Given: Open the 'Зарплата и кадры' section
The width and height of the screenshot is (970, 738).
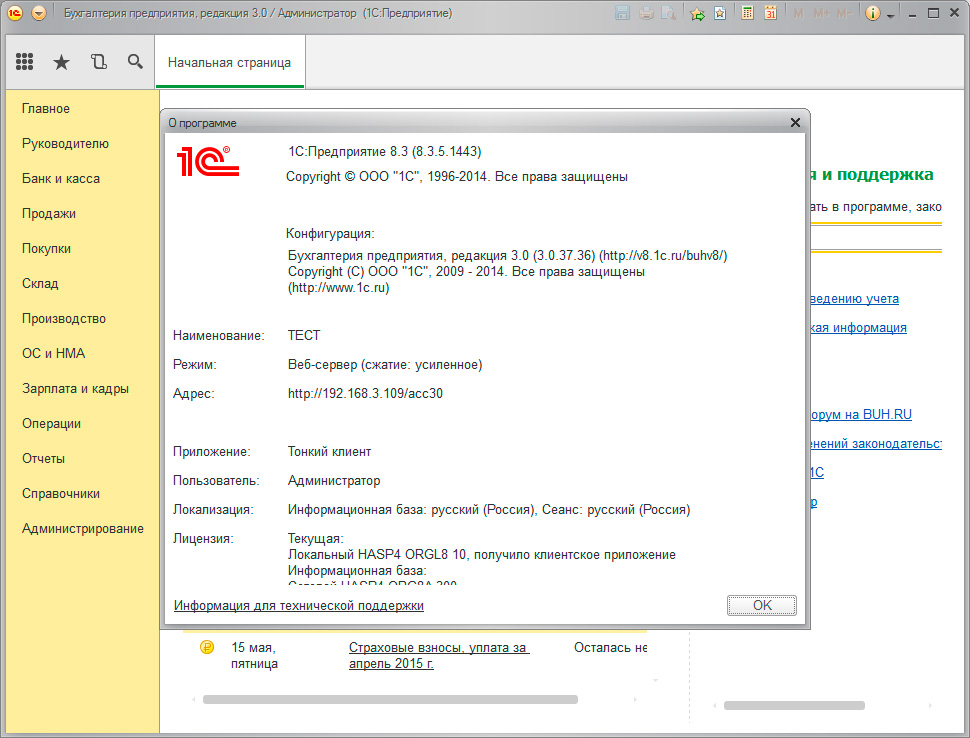Looking at the screenshot, I should 75,388.
